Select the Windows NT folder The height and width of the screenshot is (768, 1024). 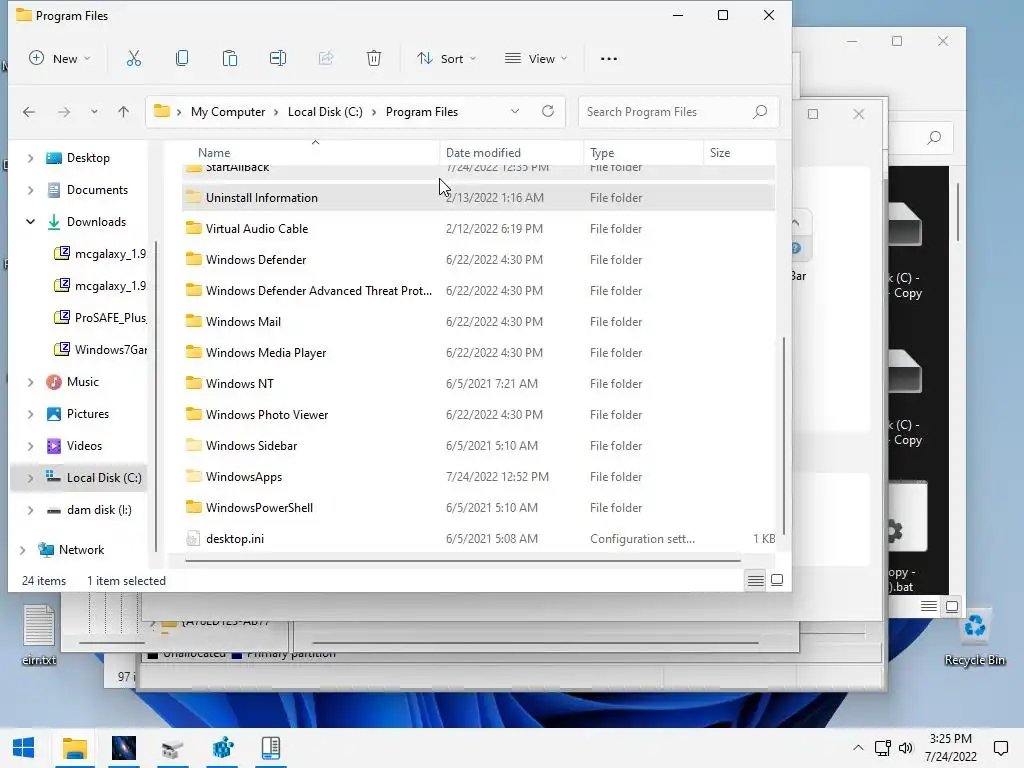pos(479,383)
